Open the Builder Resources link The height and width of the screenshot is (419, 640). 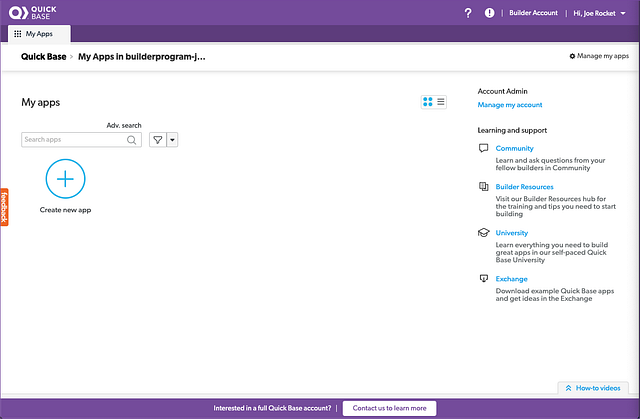click(x=524, y=187)
